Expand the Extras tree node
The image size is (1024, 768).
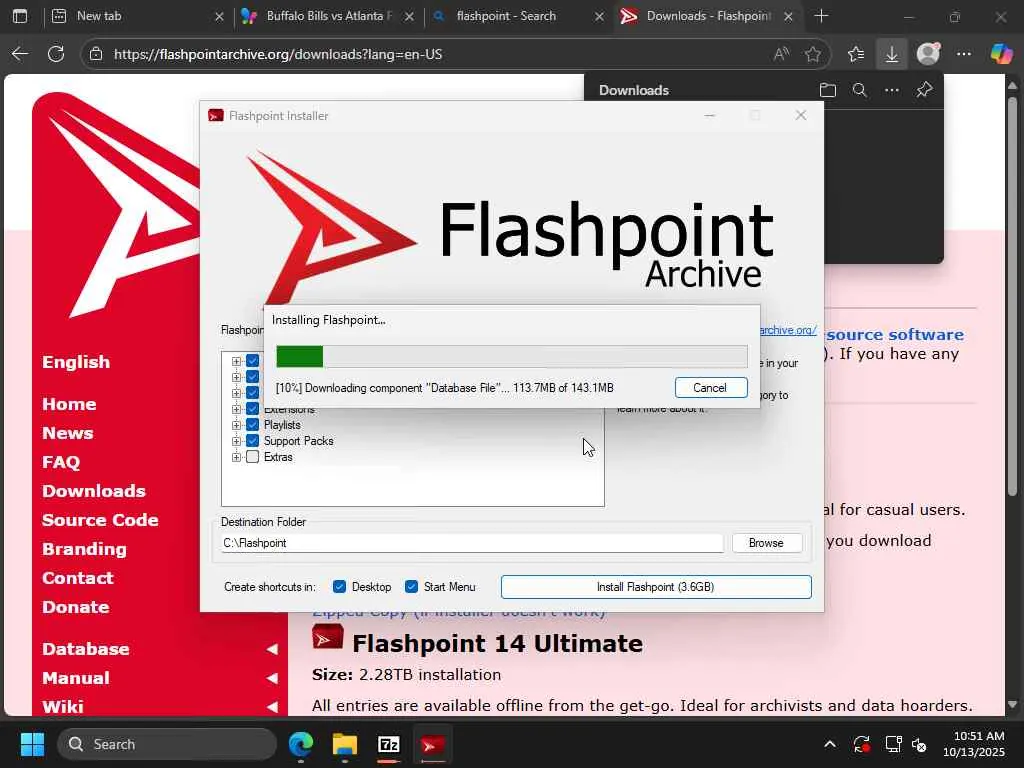point(236,457)
